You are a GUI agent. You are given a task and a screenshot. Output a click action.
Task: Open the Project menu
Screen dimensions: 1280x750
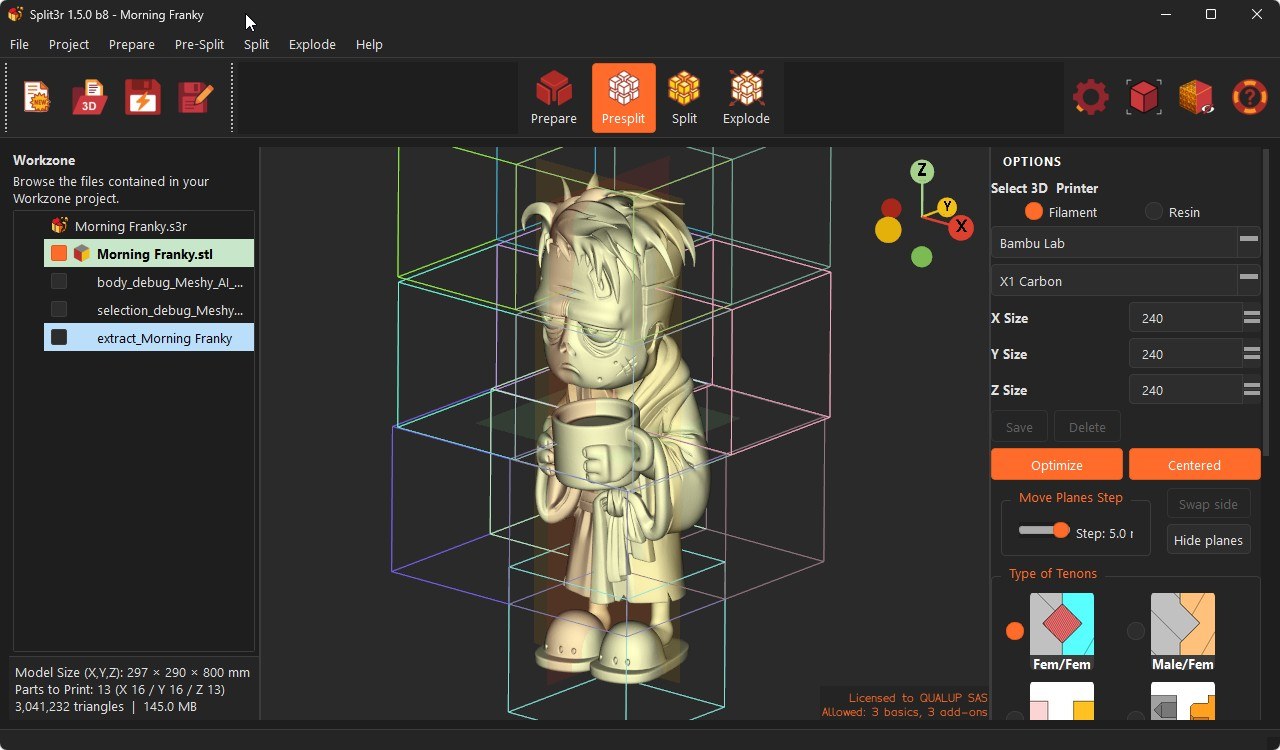pyautogui.click(x=69, y=44)
